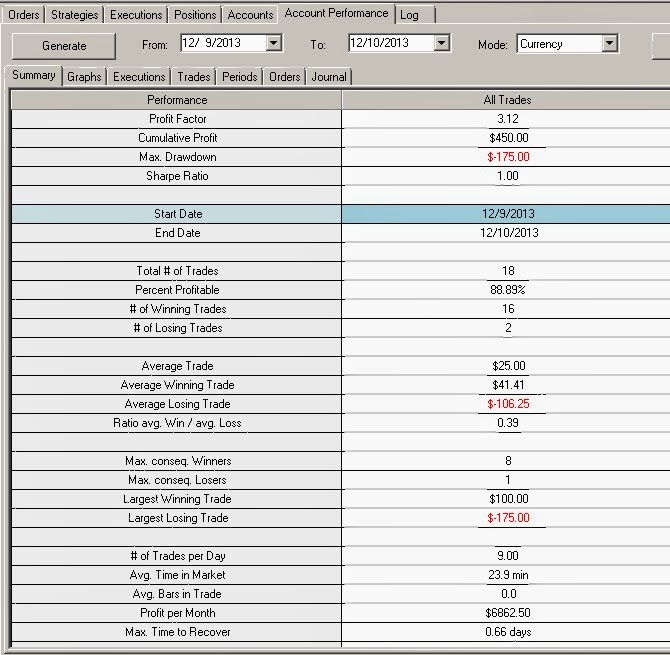The height and width of the screenshot is (655, 670).
Task: Click the Start Date value 12/9/2013
Action: pyautogui.click(x=508, y=214)
